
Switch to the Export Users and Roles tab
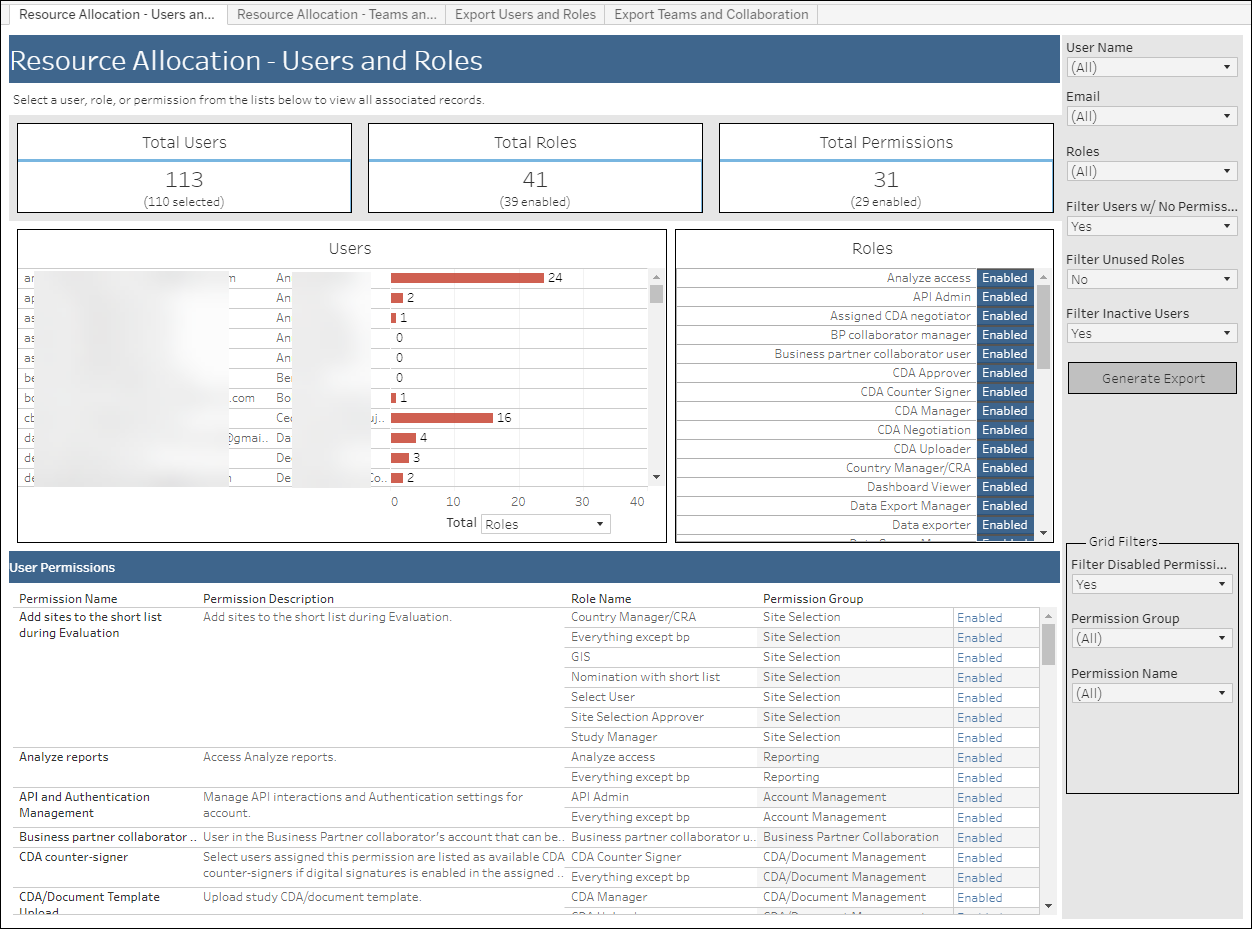[525, 14]
